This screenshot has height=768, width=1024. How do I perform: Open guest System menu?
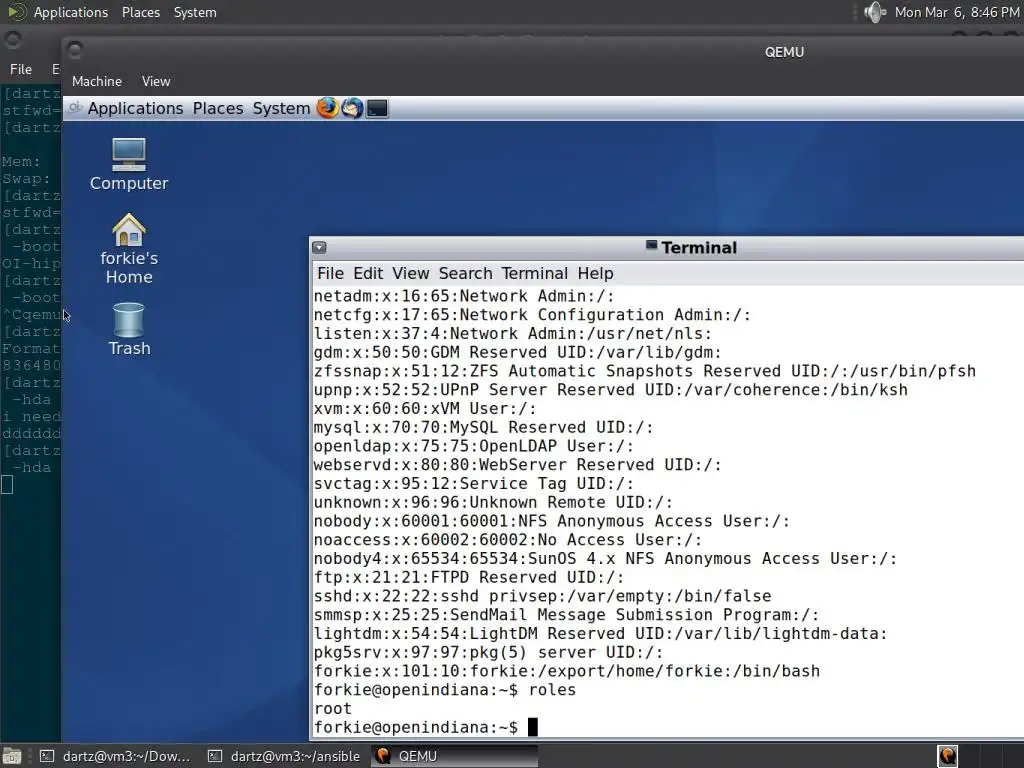click(x=281, y=108)
